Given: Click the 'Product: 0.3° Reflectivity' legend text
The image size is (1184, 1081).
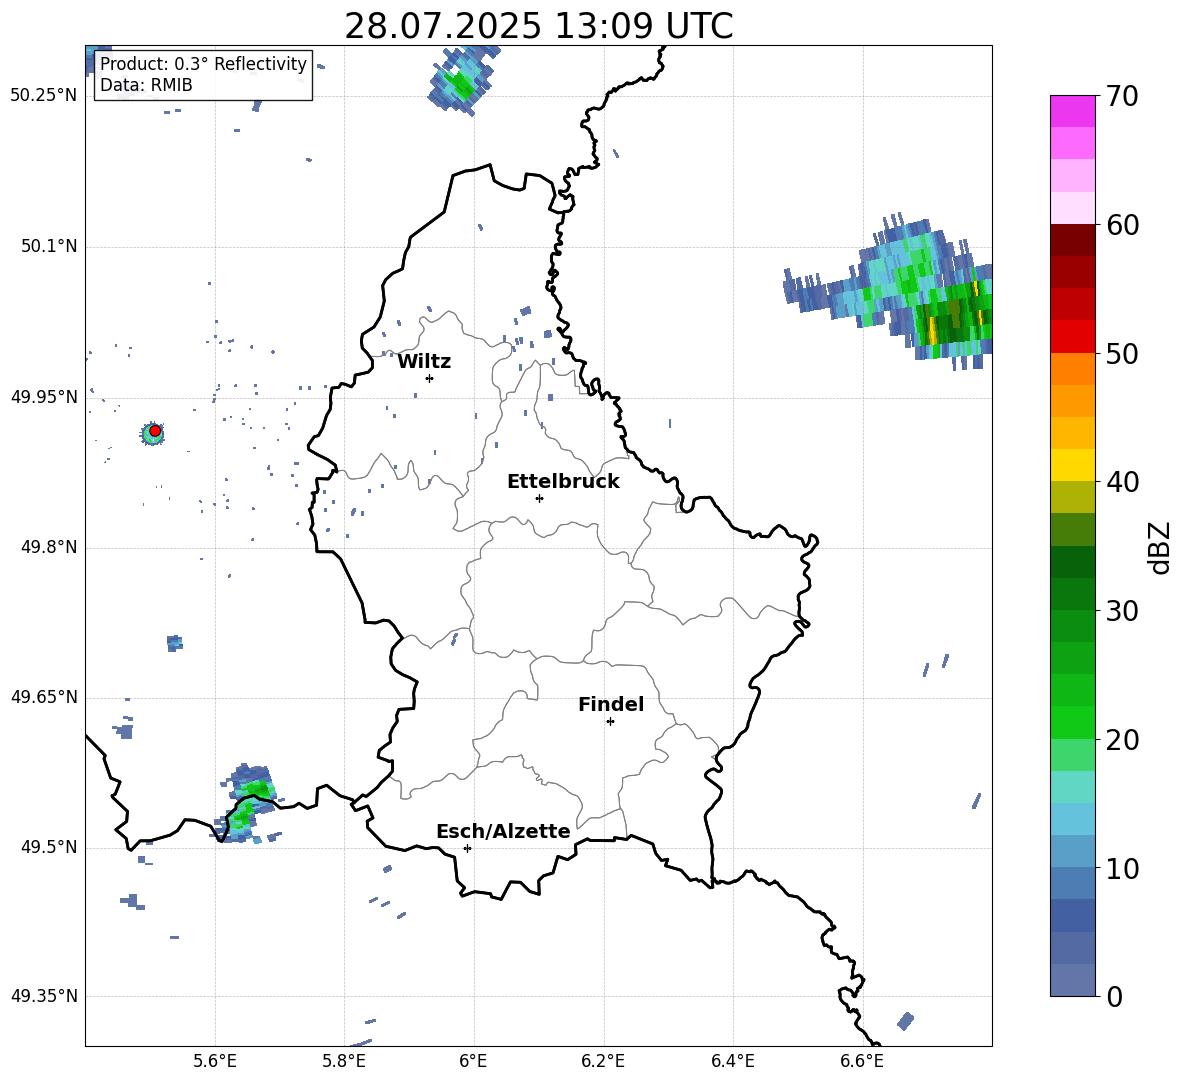Looking at the screenshot, I should [203, 63].
